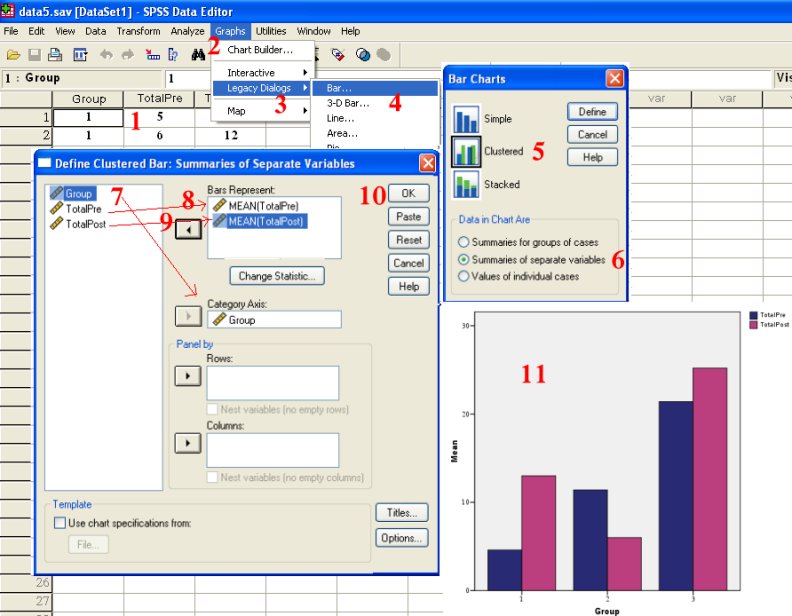This screenshot has height=616, width=792.
Task: Expand the Interactive submenu
Action: pyautogui.click(x=263, y=73)
